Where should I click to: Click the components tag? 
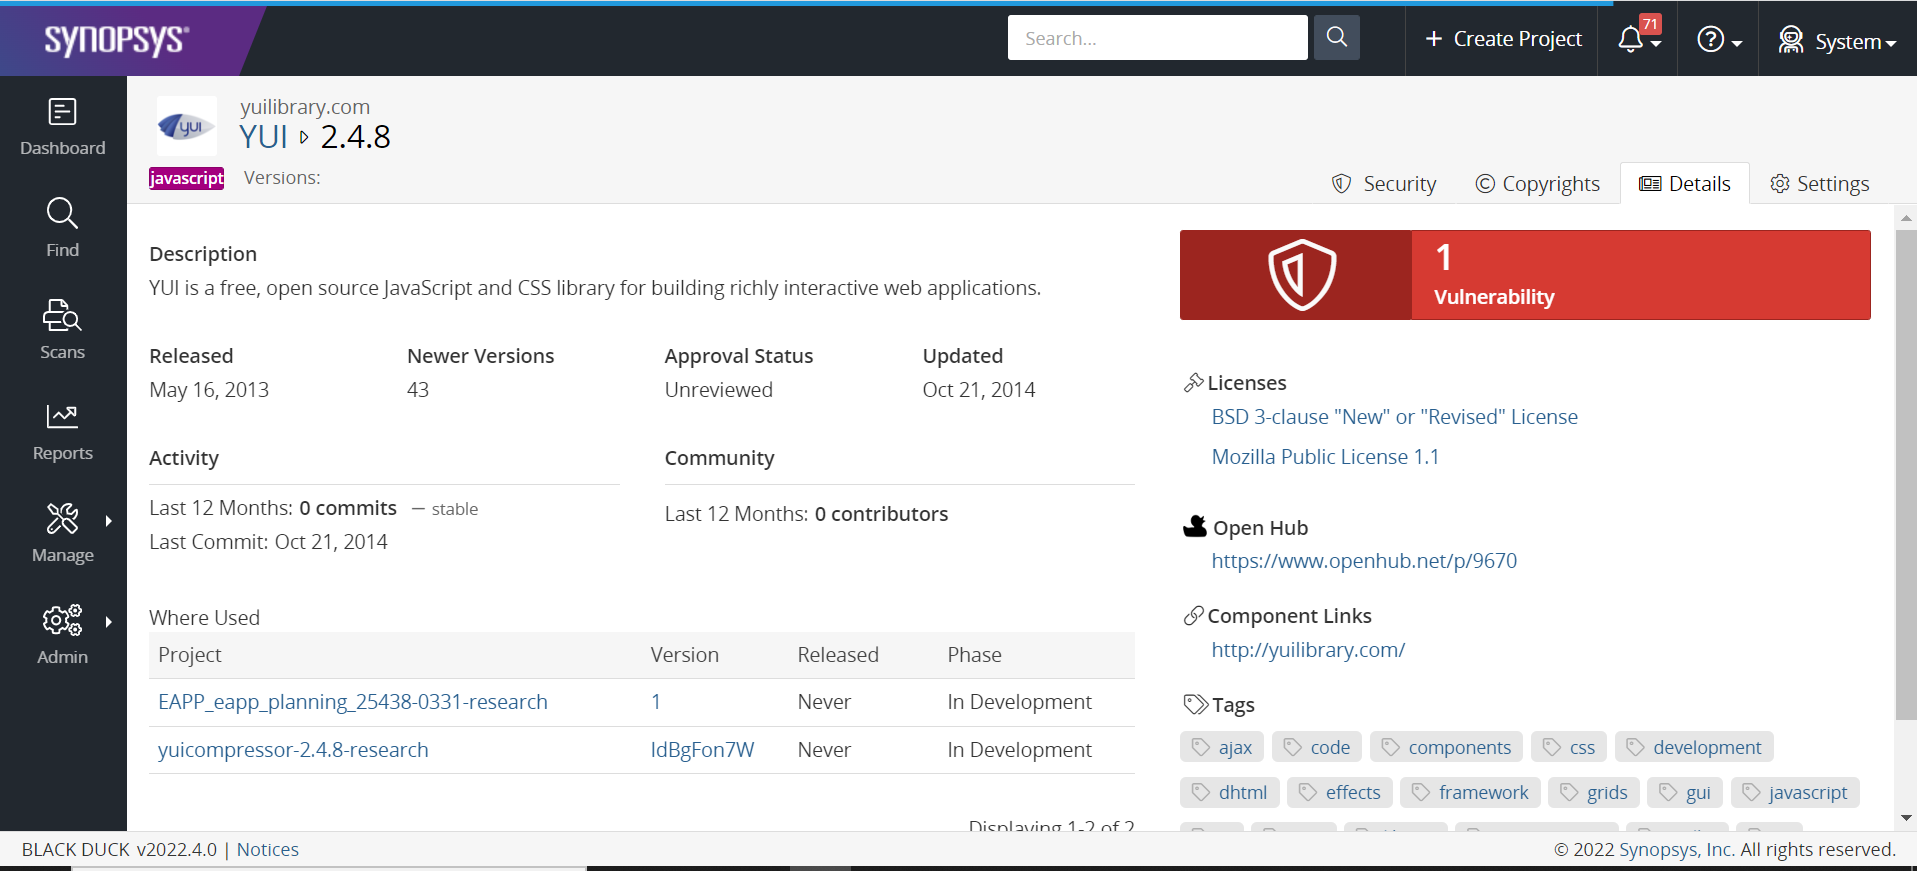(1446, 747)
